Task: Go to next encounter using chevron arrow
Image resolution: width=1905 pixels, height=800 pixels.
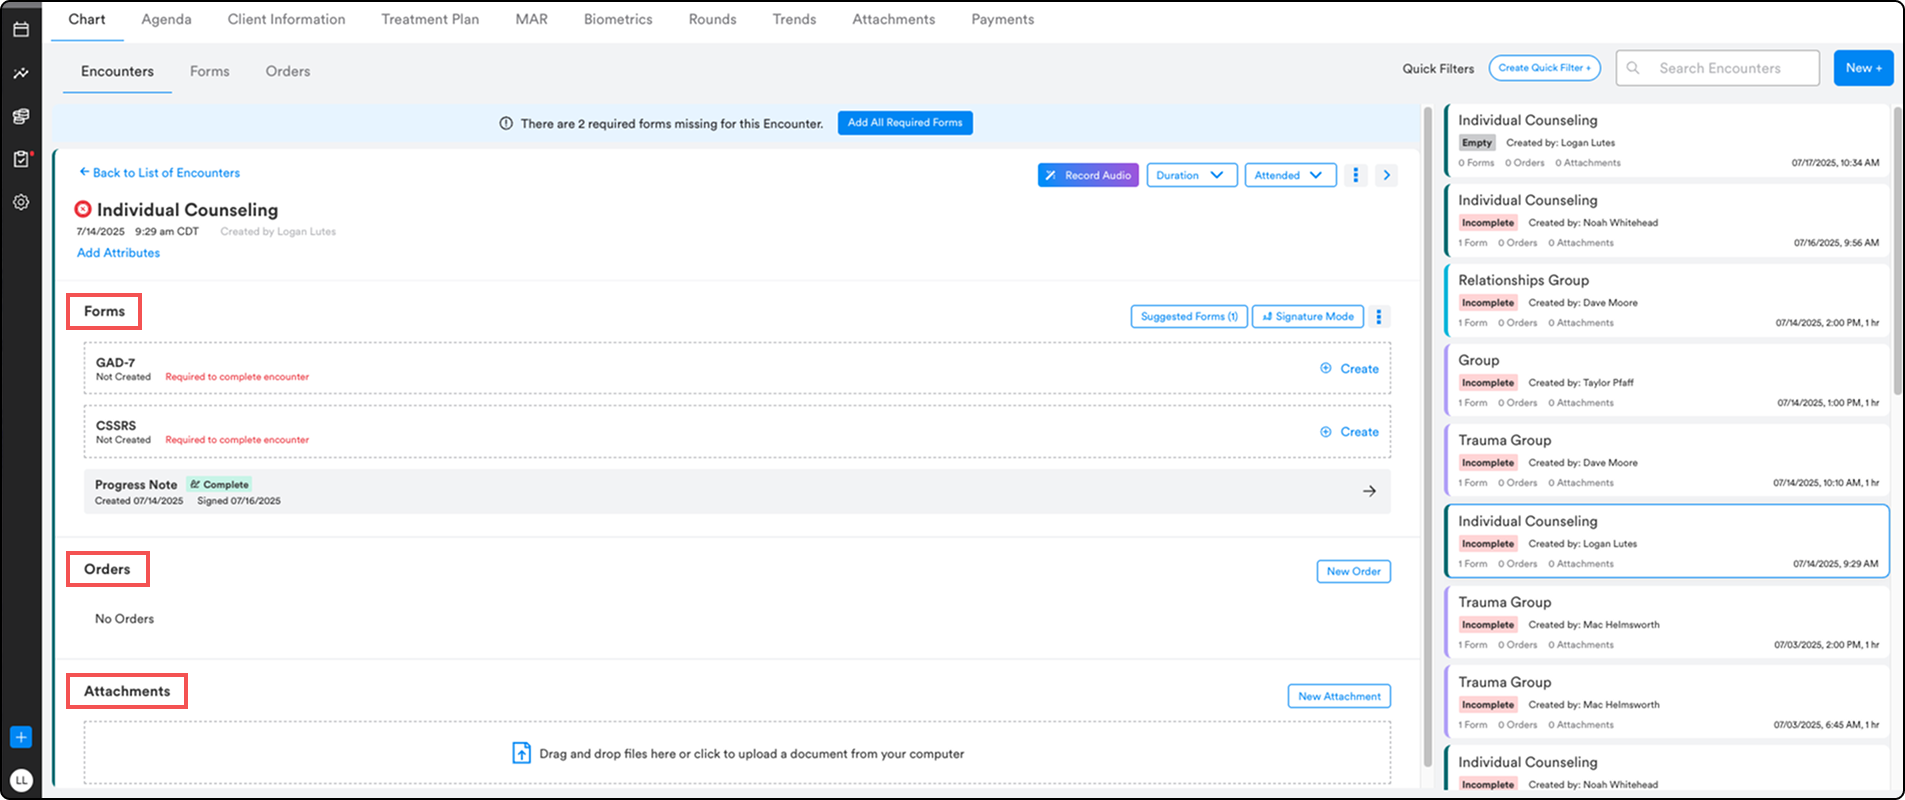Action: click(x=1386, y=175)
